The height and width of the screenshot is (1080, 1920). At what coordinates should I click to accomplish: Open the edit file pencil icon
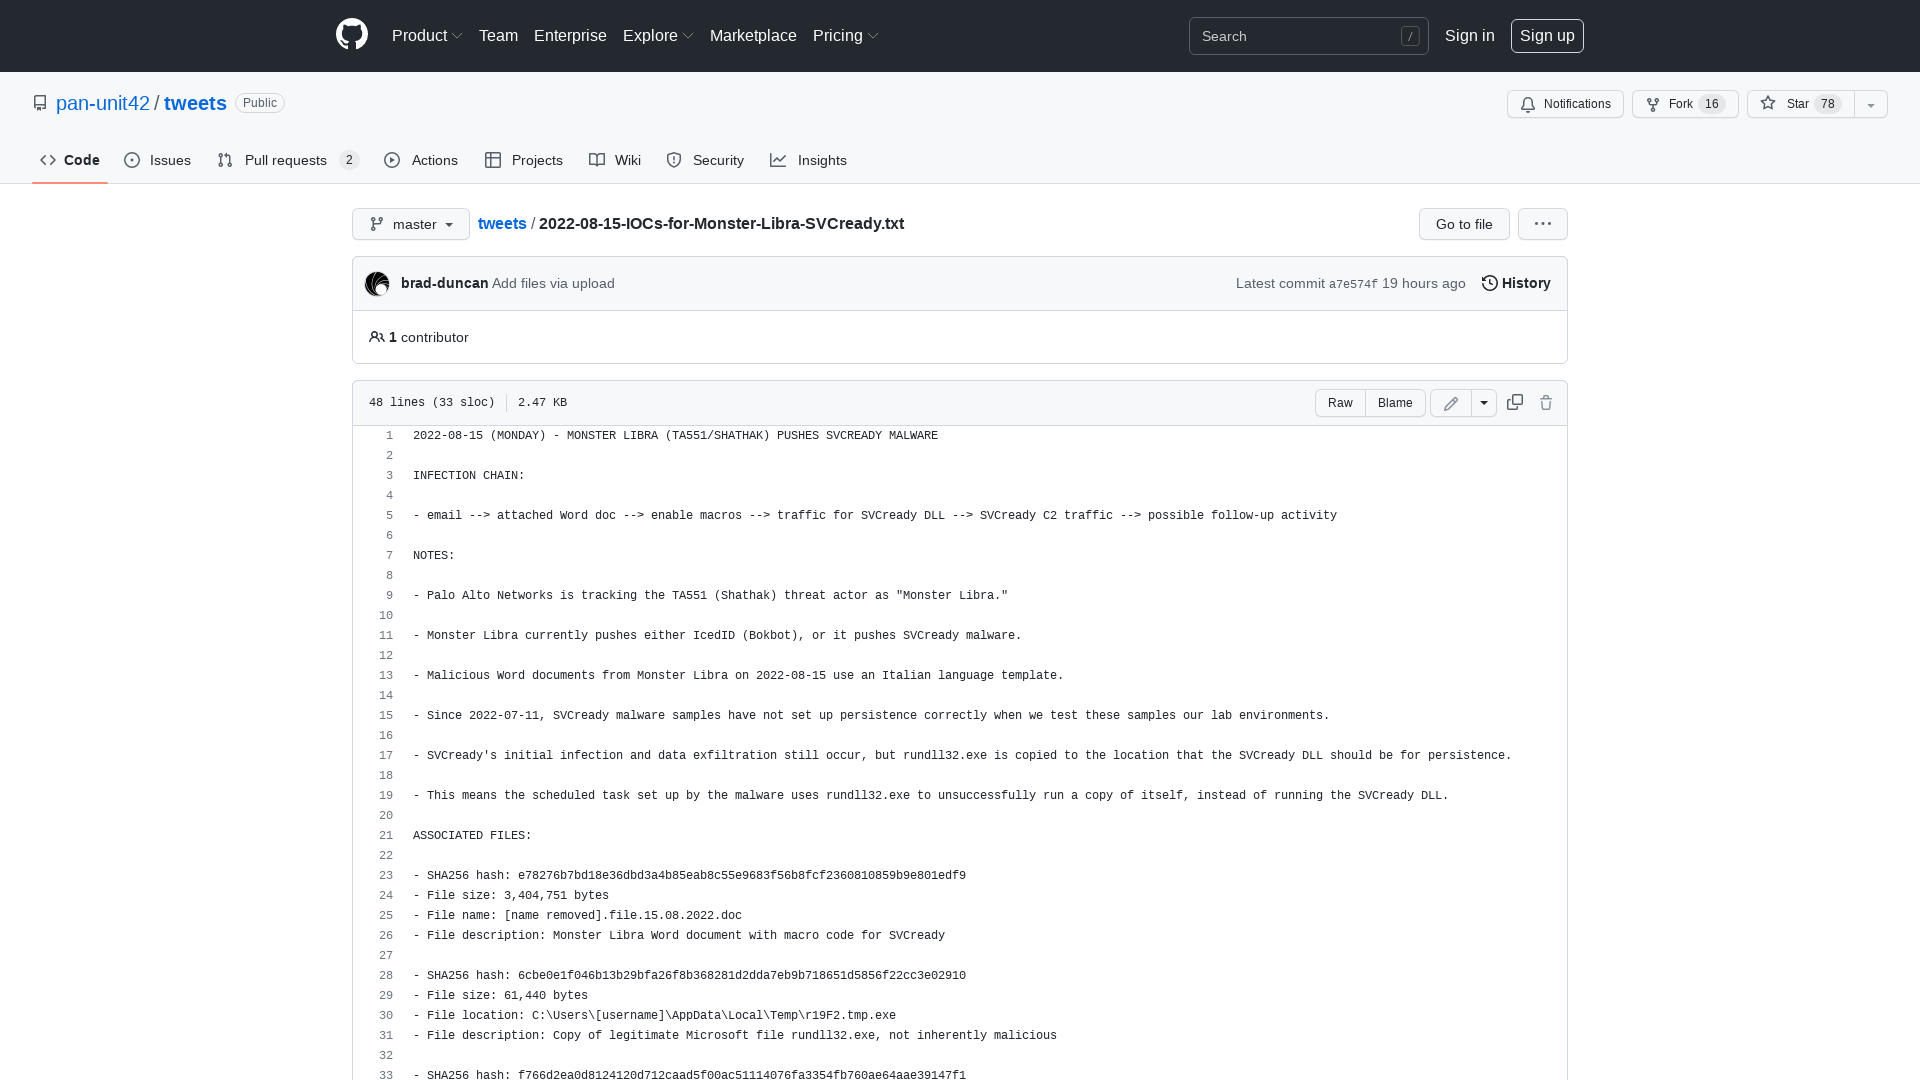[x=1449, y=403]
